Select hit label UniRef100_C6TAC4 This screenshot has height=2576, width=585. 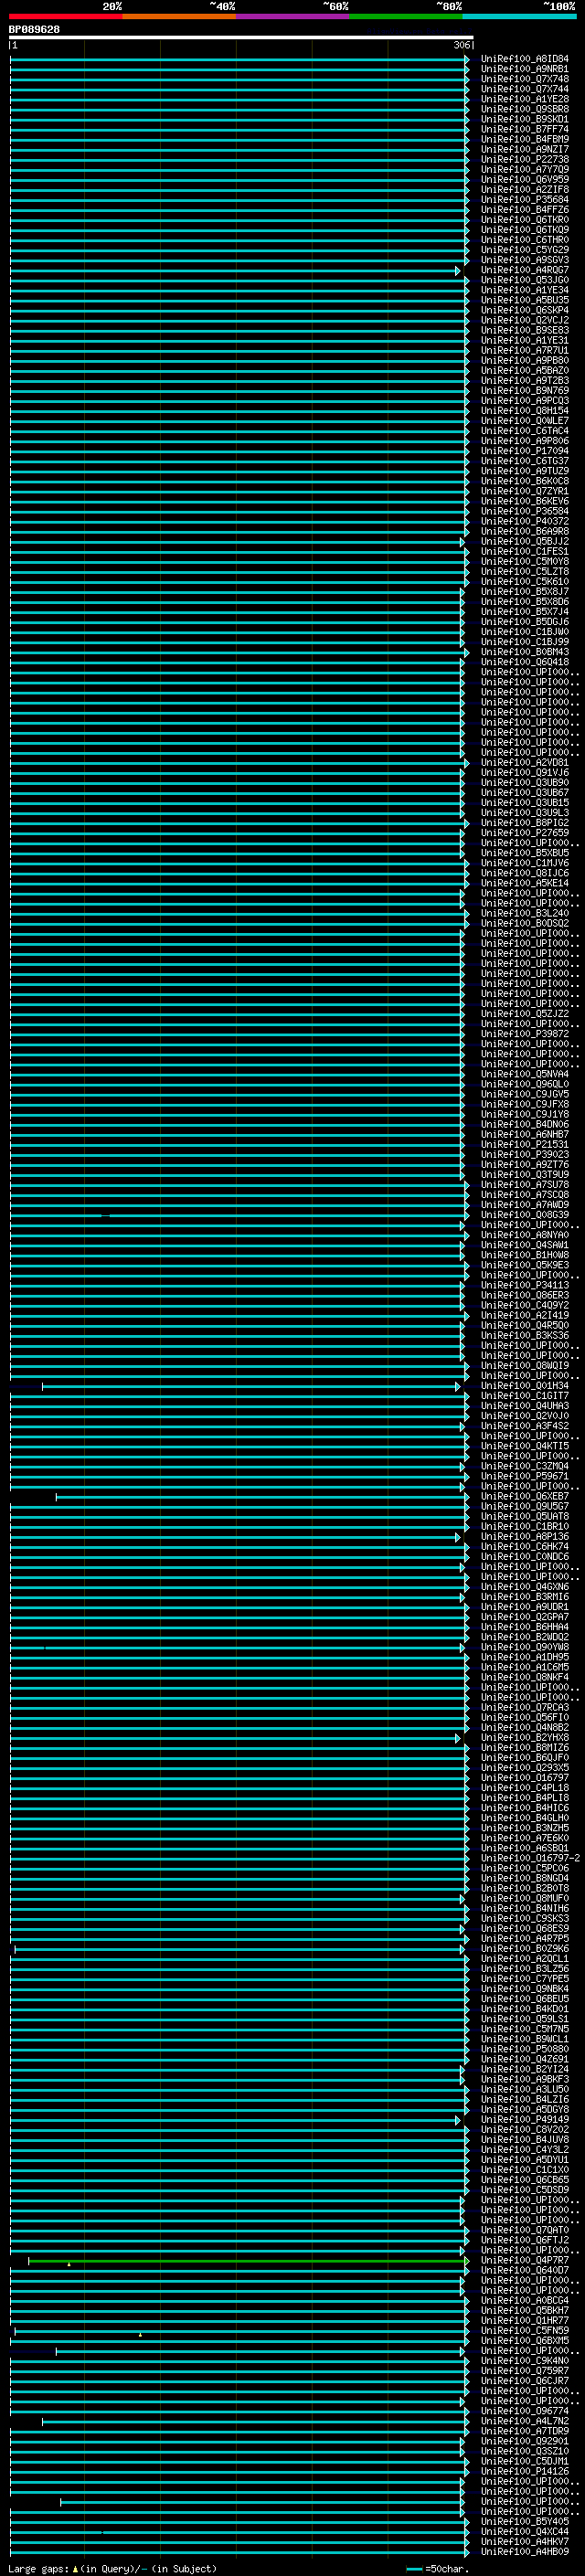click(524, 431)
